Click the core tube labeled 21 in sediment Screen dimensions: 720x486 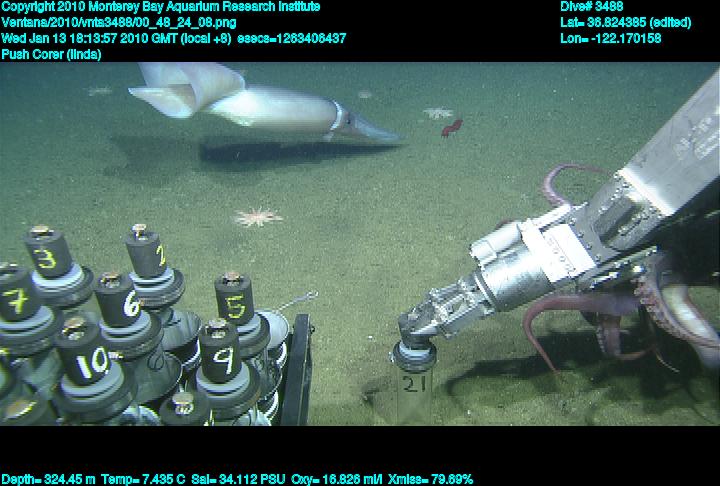[x=414, y=384]
